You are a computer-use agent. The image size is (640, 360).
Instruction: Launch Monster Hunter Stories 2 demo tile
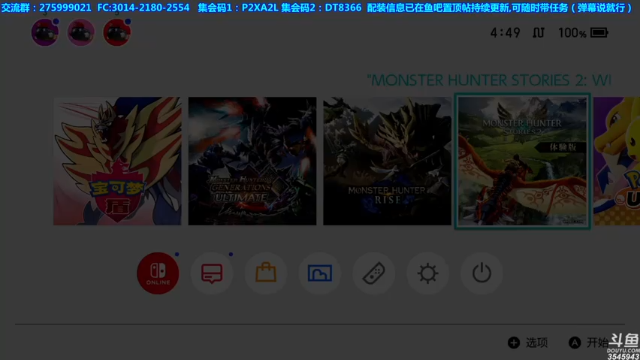click(x=522, y=161)
